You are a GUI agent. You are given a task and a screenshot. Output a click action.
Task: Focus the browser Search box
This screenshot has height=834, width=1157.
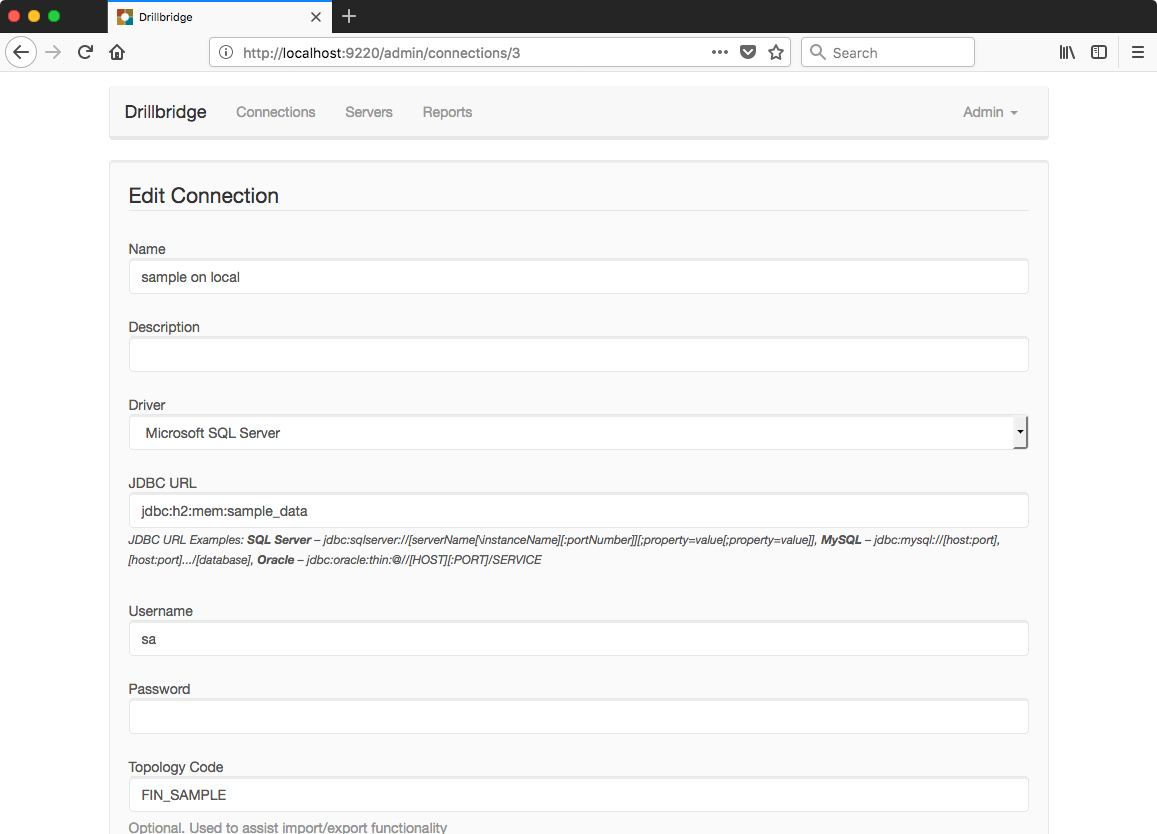tap(888, 52)
